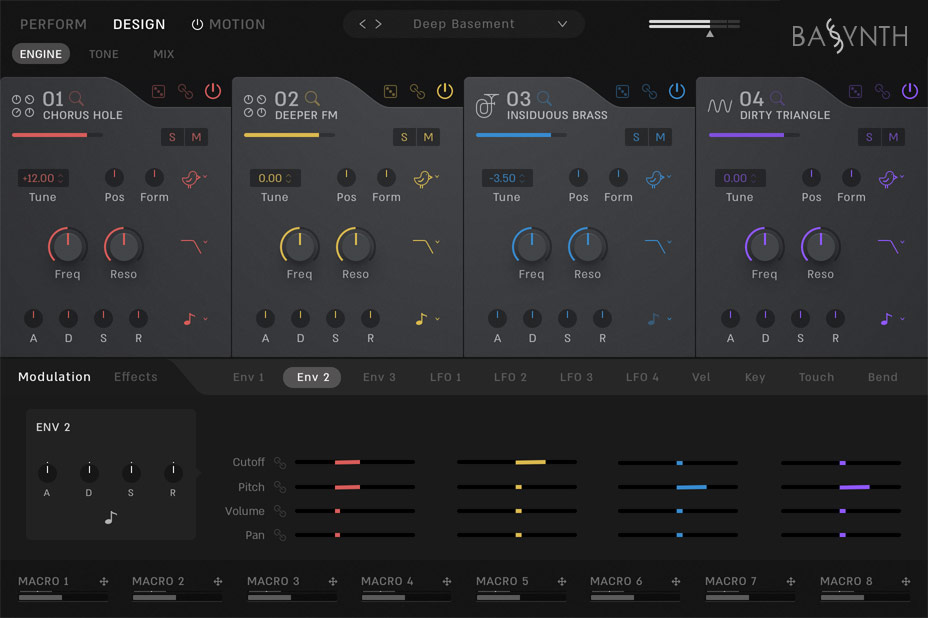Switch to the PERFORM tab
Viewport: 928px width, 618px height.
point(53,24)
